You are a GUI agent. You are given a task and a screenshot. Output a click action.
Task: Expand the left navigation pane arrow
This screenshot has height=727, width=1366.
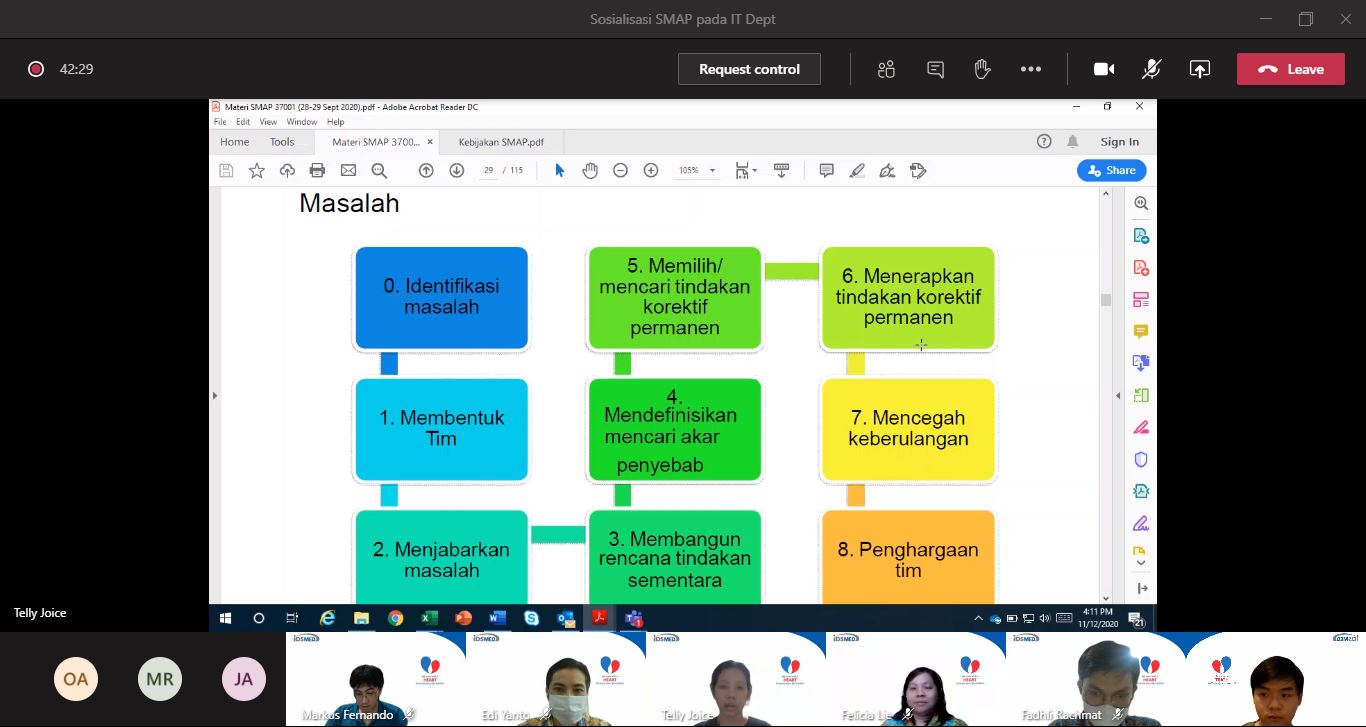214,396
